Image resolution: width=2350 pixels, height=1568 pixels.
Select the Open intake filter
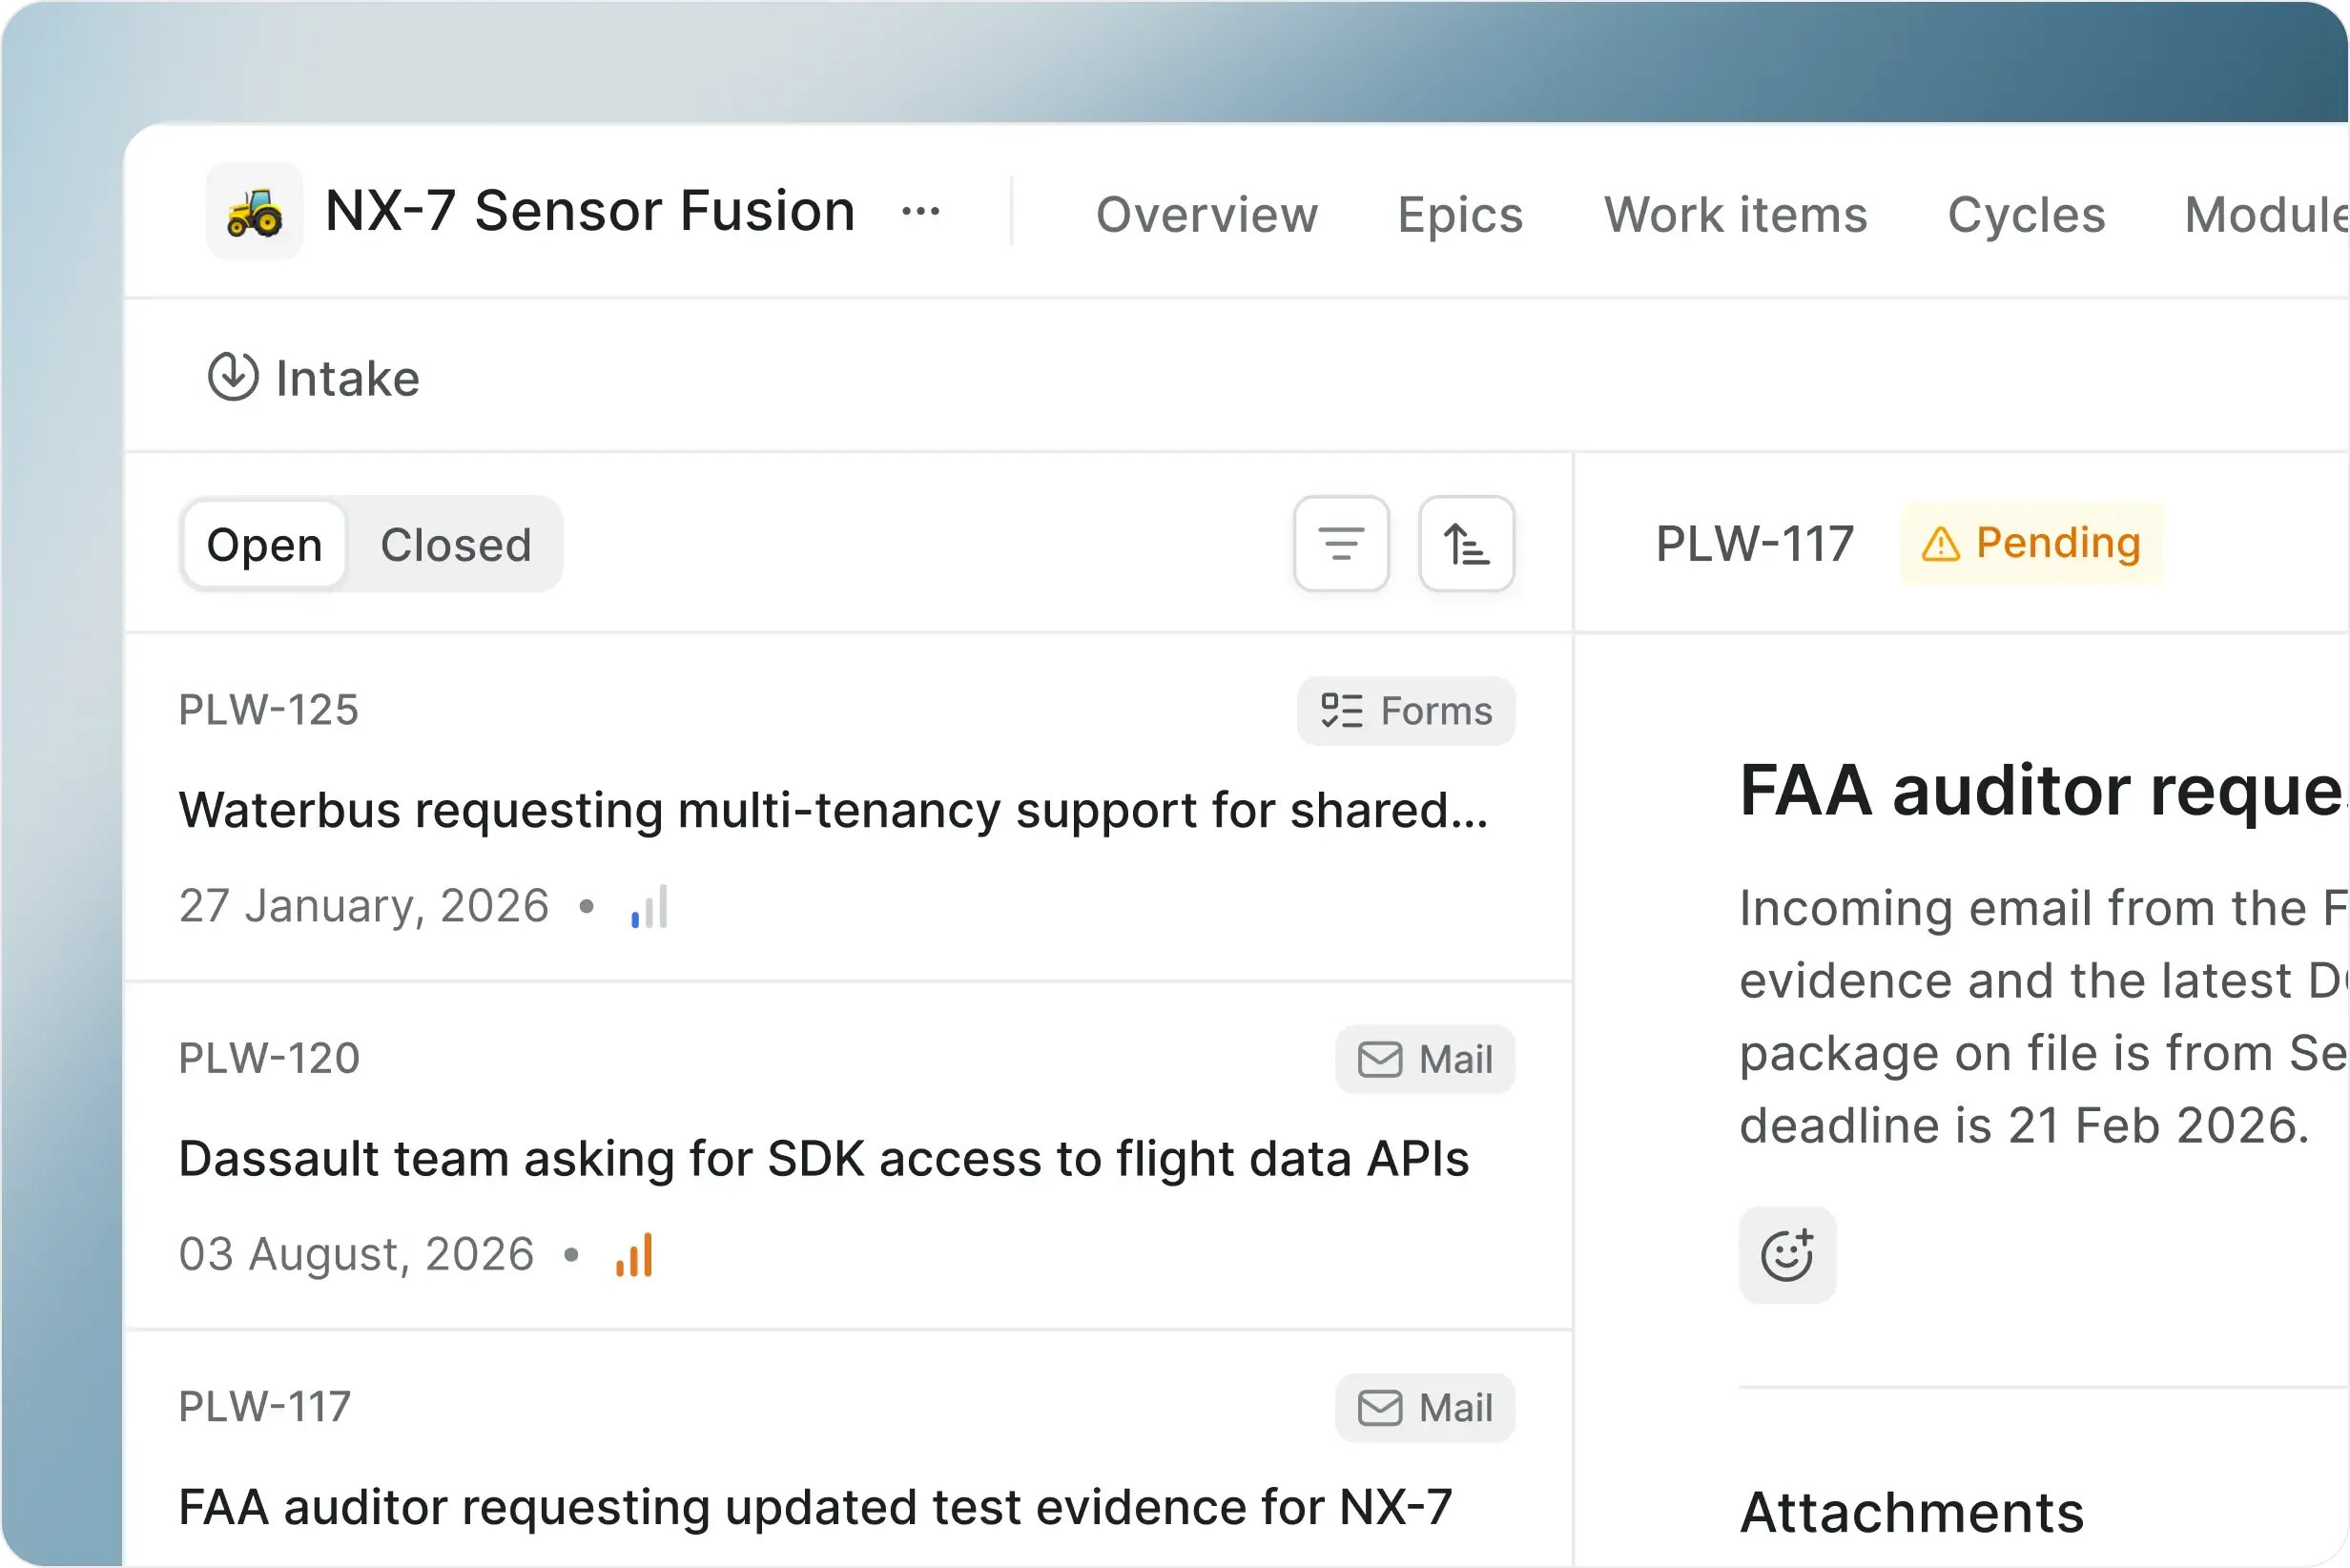[x=263, y=544]
